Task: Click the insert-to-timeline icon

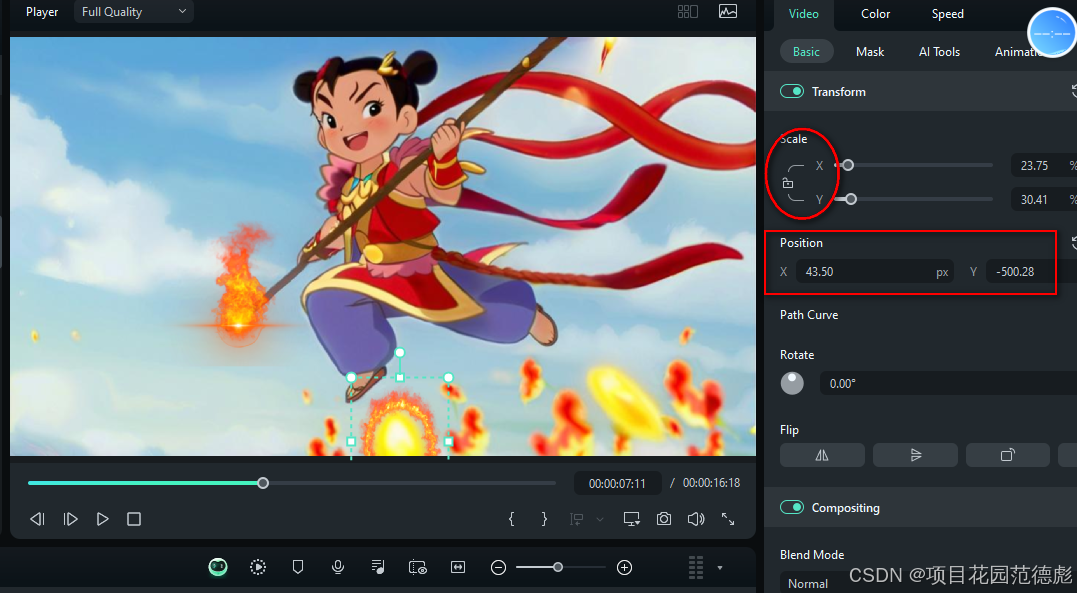Action: [x=576, y=519]
